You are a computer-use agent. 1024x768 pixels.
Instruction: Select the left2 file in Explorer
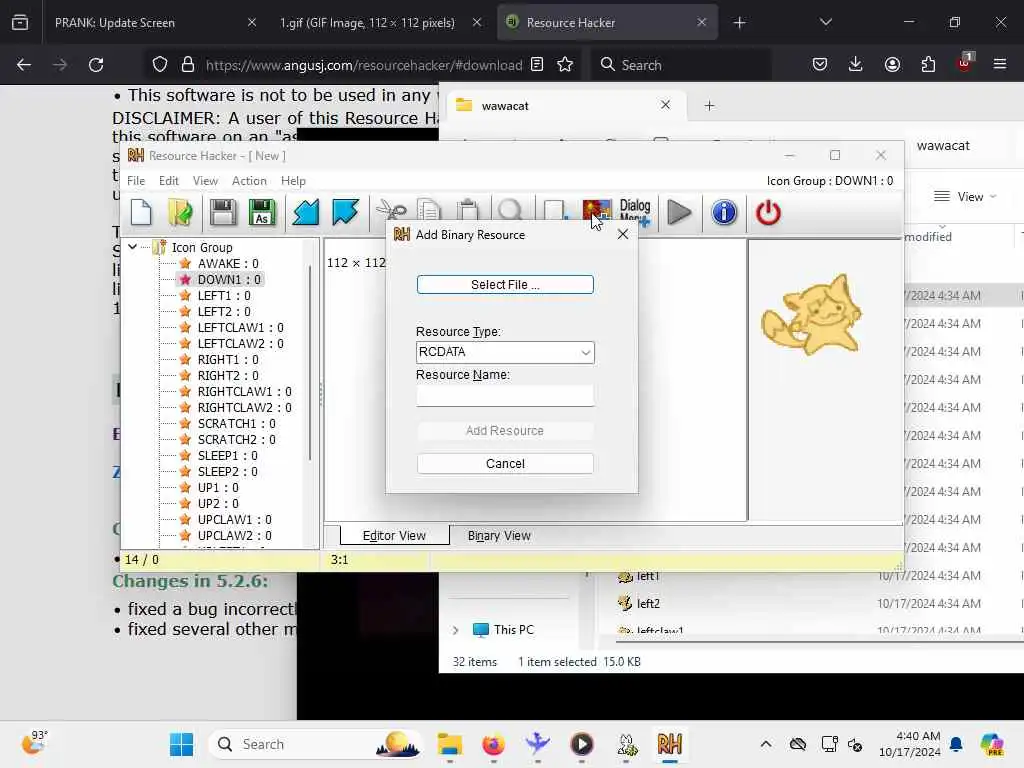coord(648,603)
